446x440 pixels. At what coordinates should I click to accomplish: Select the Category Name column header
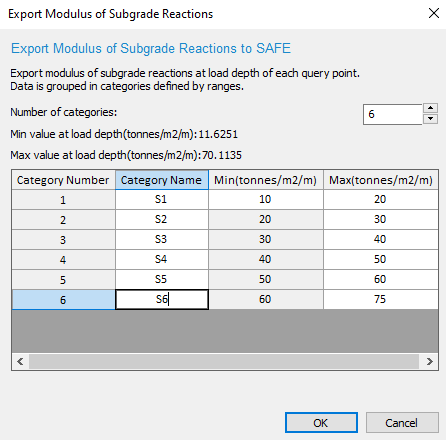162,180
